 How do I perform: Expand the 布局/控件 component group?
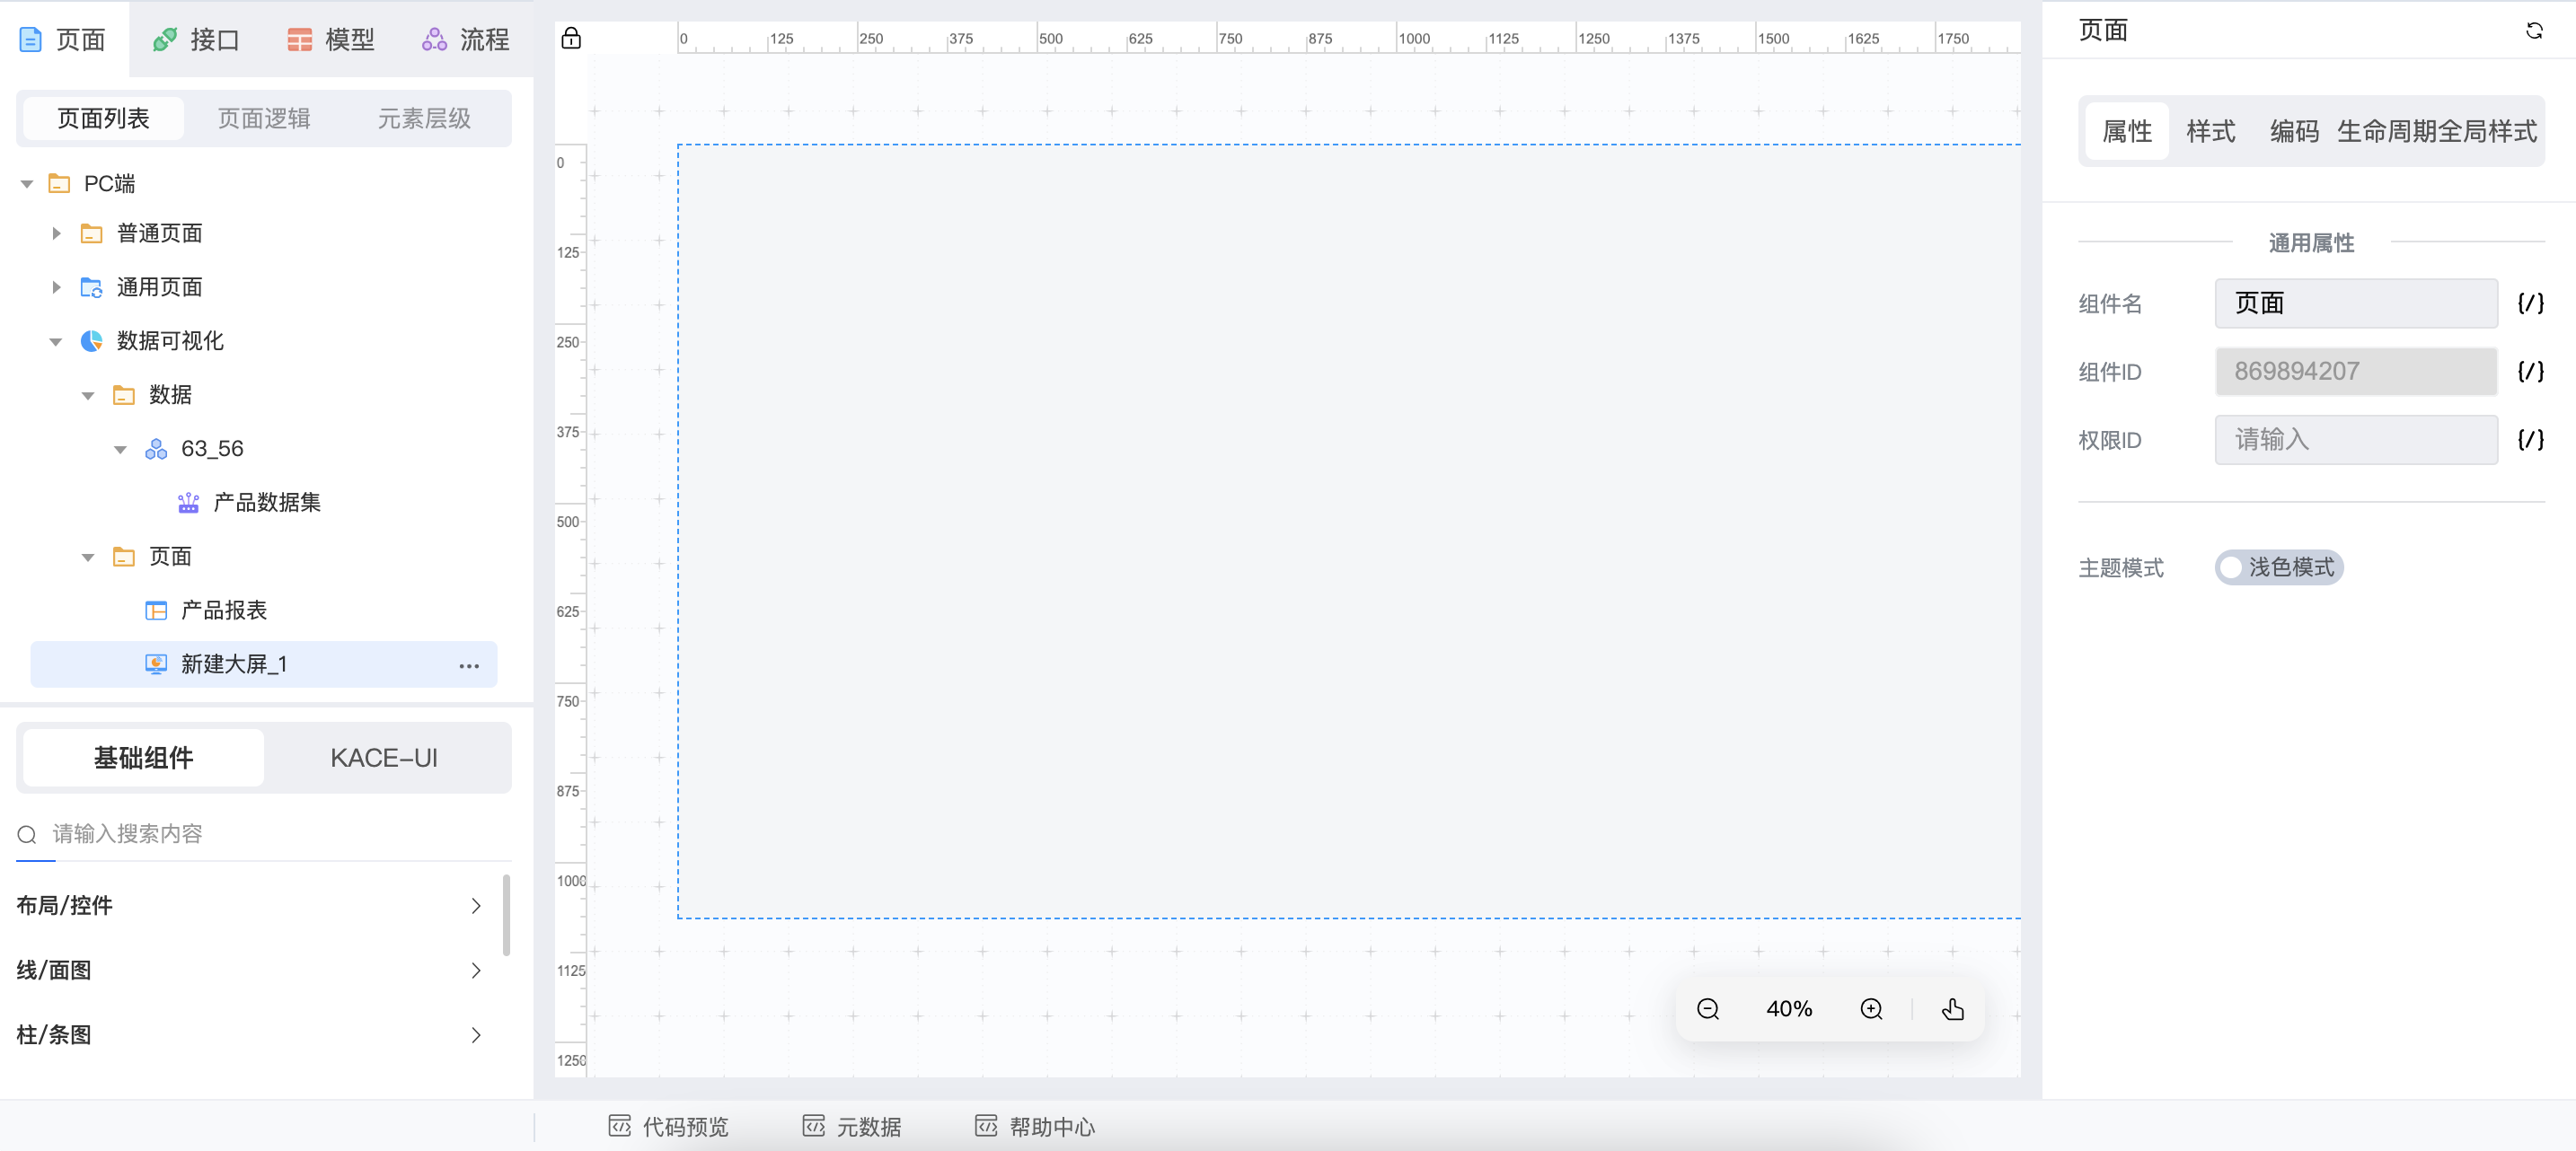click(x=476, y=906)
